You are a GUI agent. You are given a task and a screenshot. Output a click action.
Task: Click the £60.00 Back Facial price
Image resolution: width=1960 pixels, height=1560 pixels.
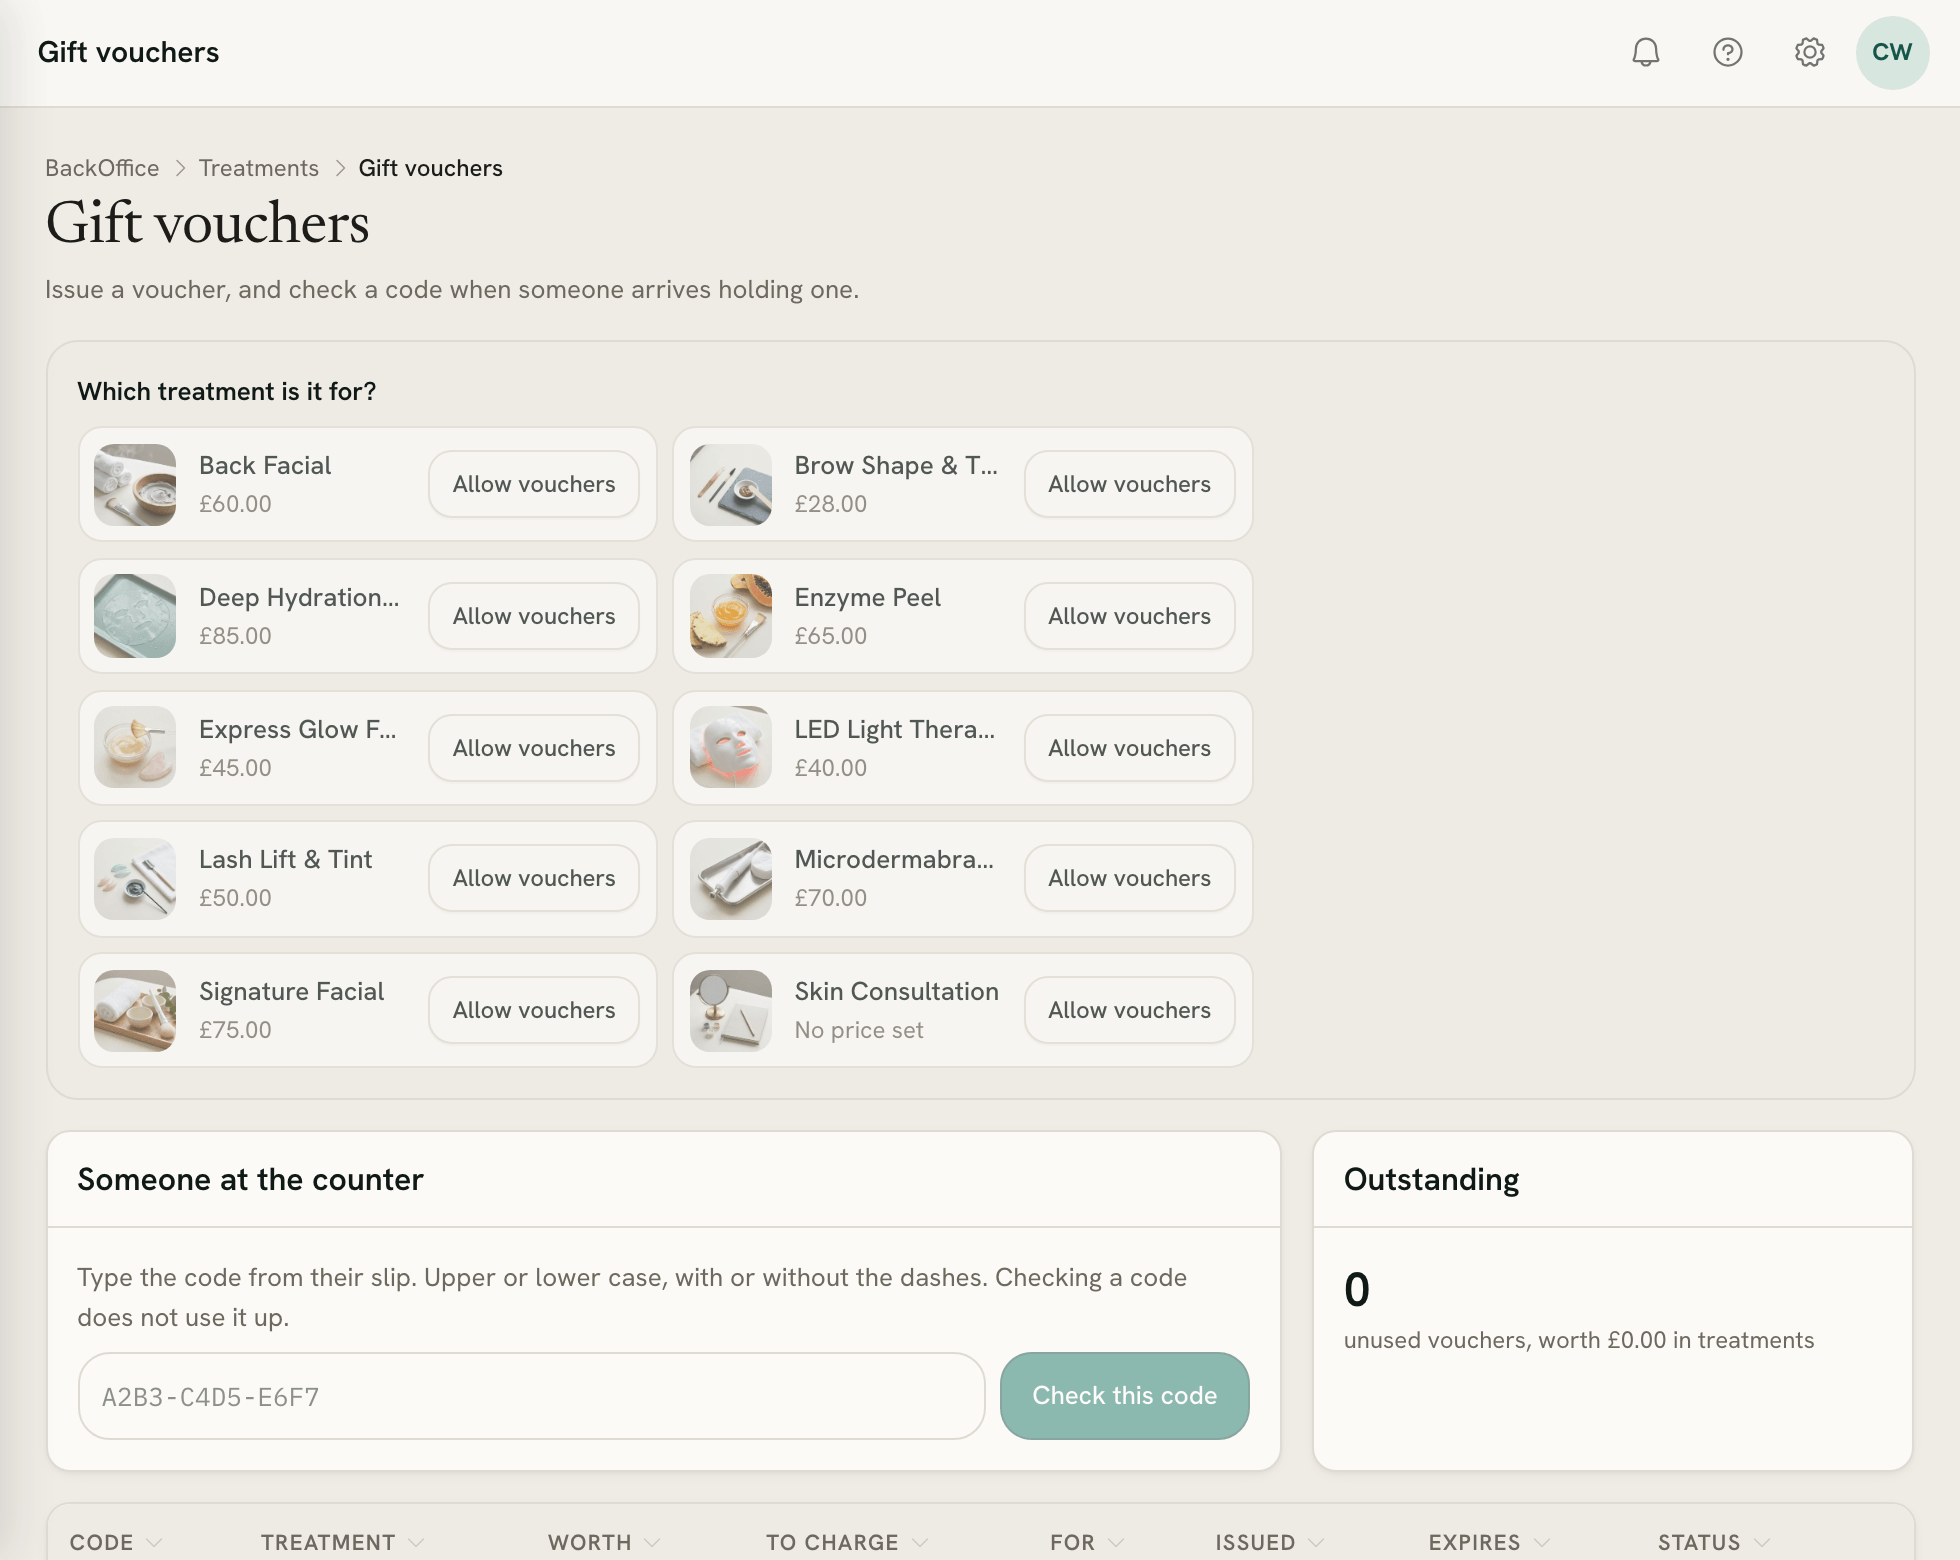(x=235, y=504)
